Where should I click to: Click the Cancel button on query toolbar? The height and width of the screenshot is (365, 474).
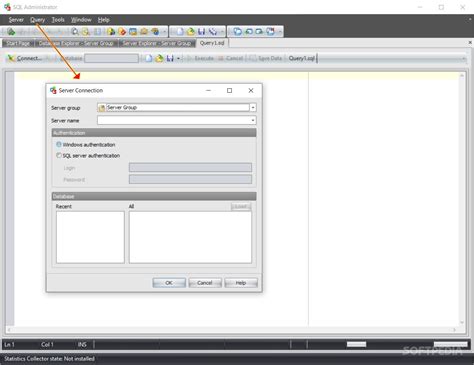tap(231, 58)
